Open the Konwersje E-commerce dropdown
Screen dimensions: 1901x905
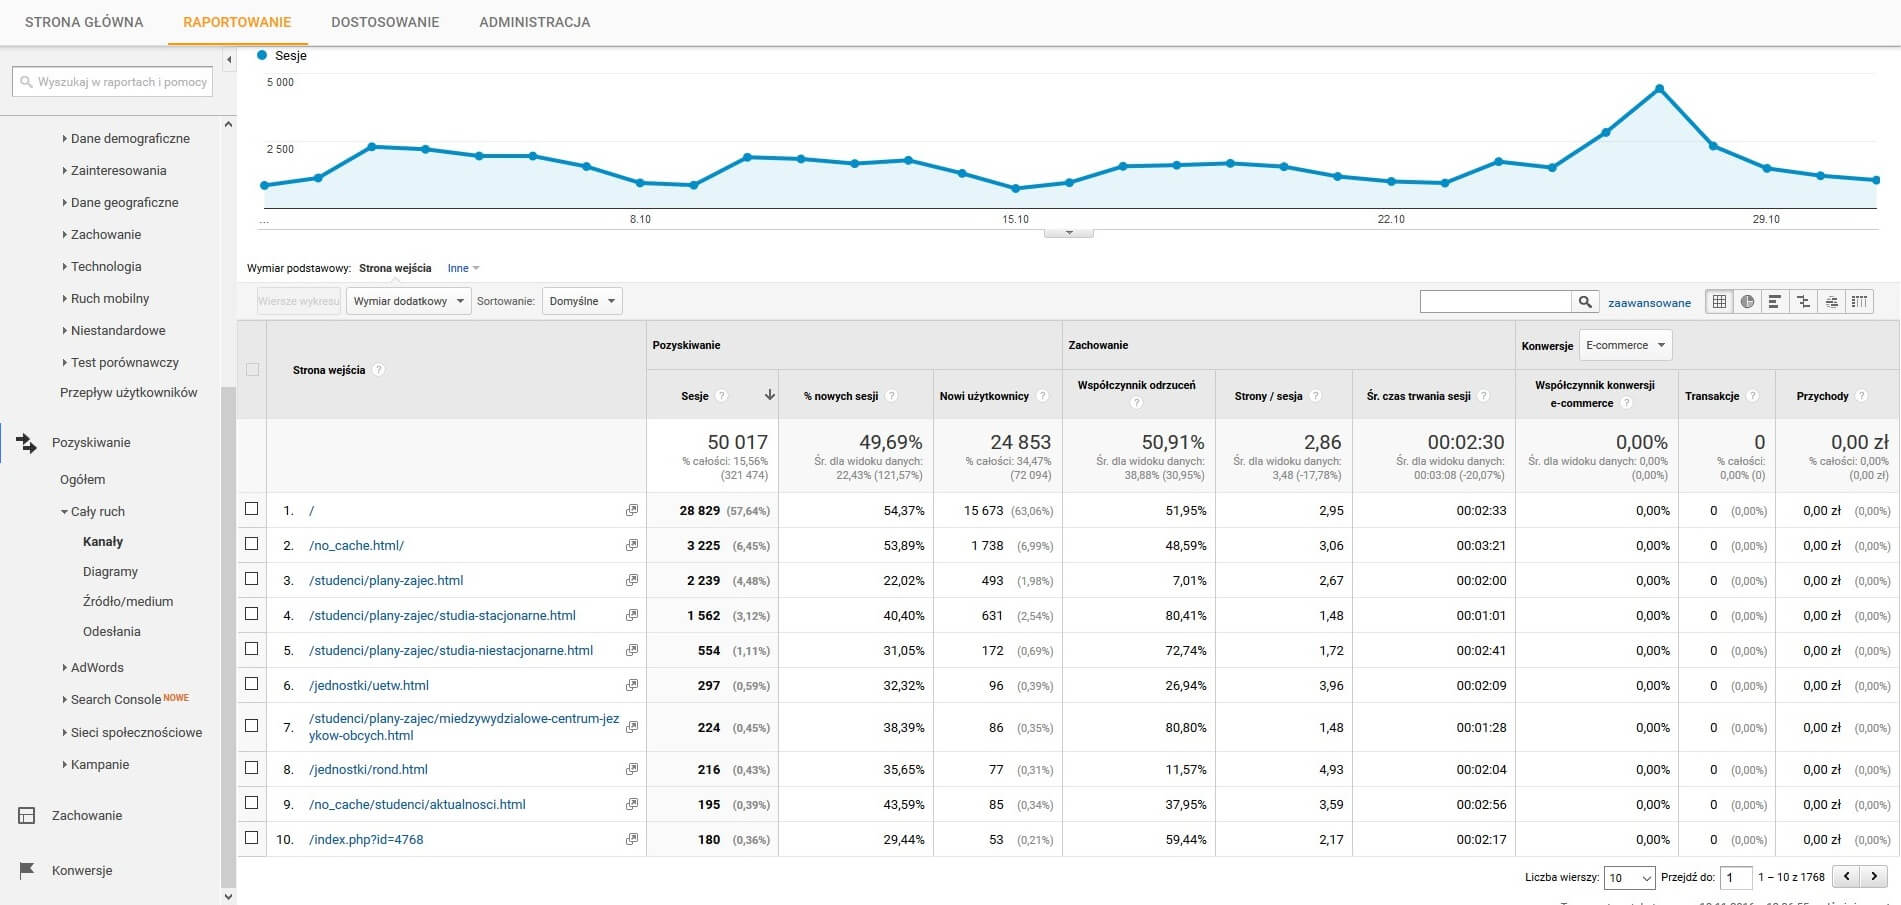(1626, 345)
